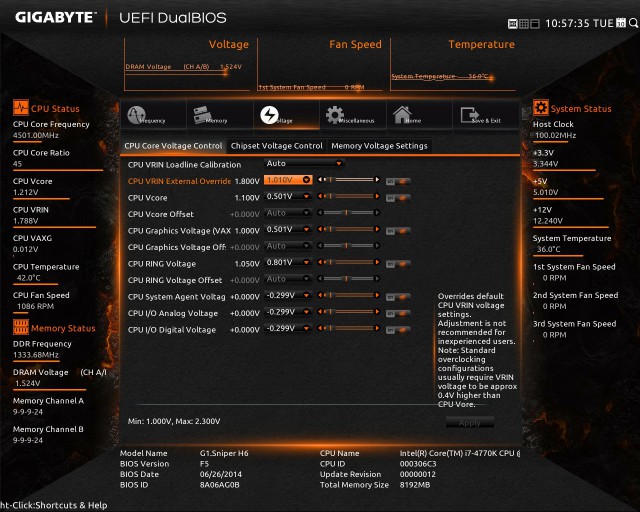
Task: Click the Total Memory Size 8192MB value
Action: [x=415, y=485]
